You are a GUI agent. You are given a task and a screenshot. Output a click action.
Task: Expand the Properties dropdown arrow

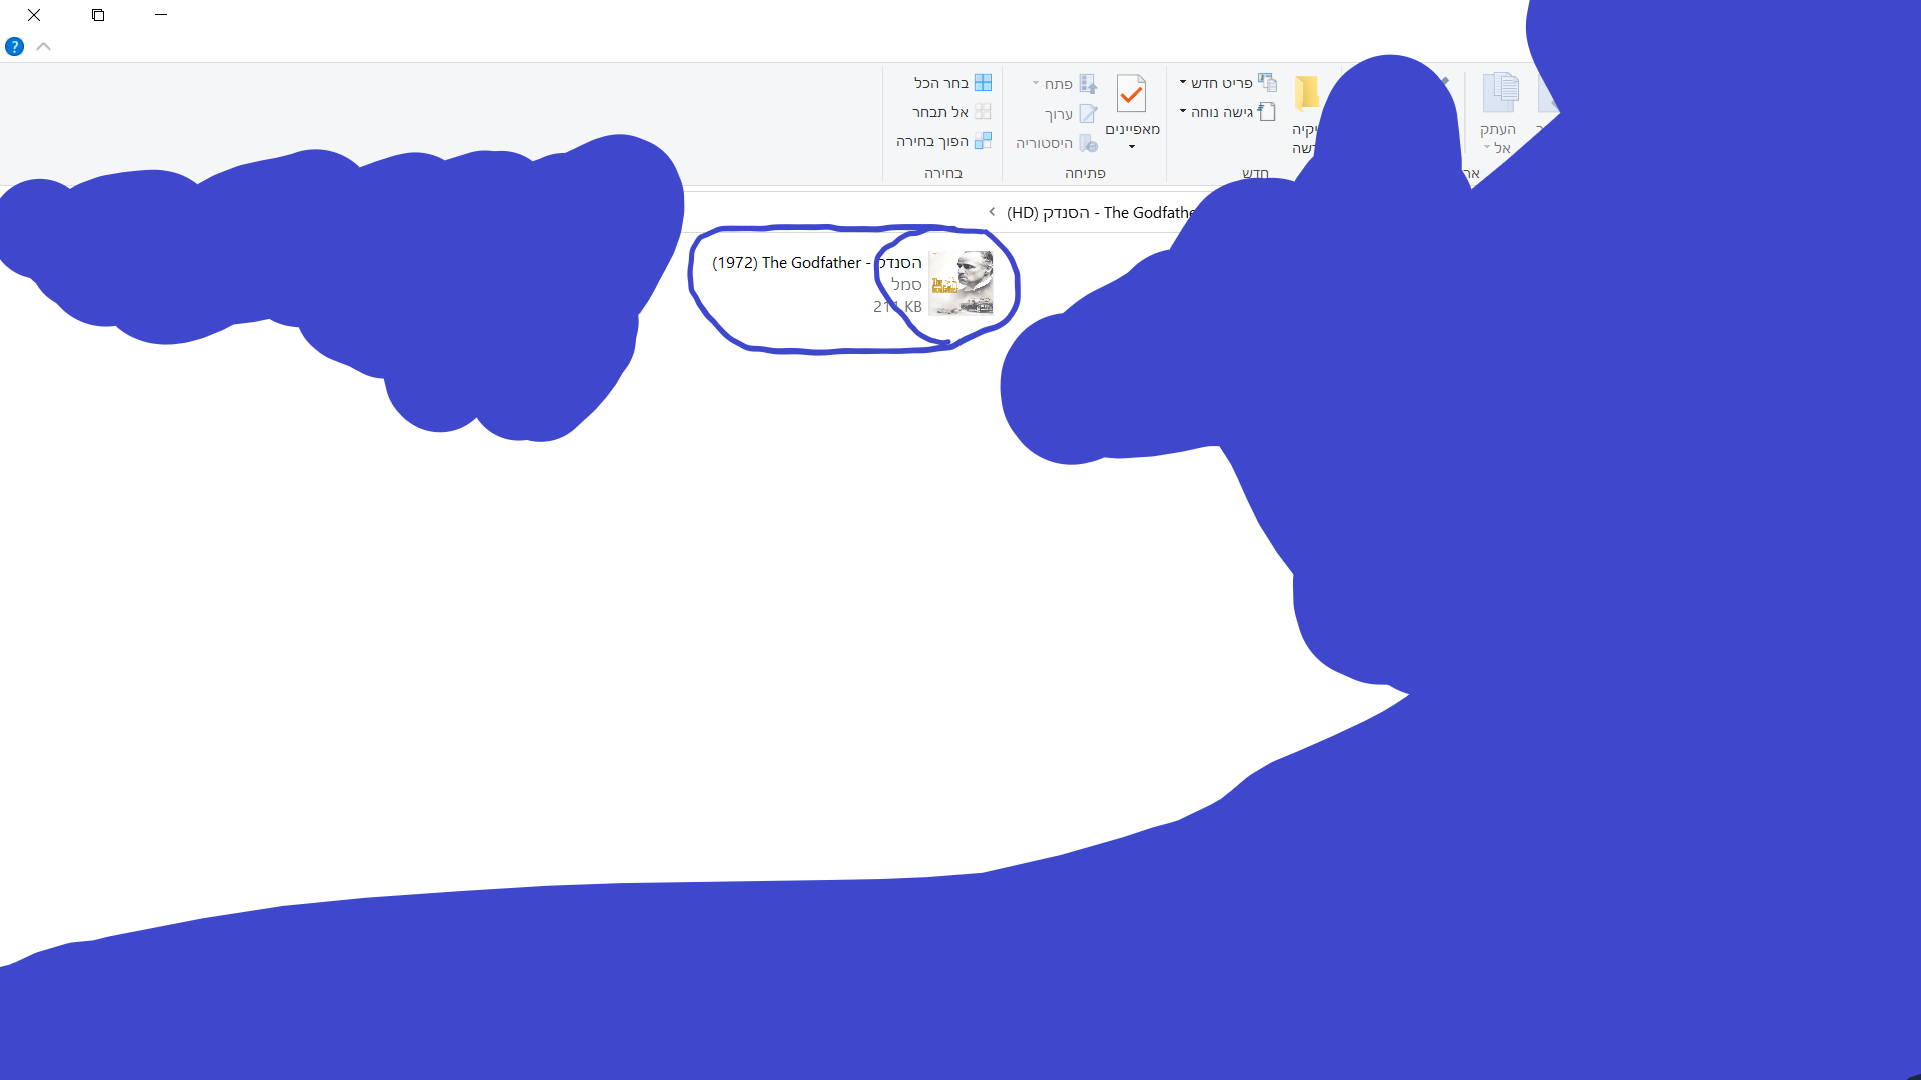(1132, 147)
